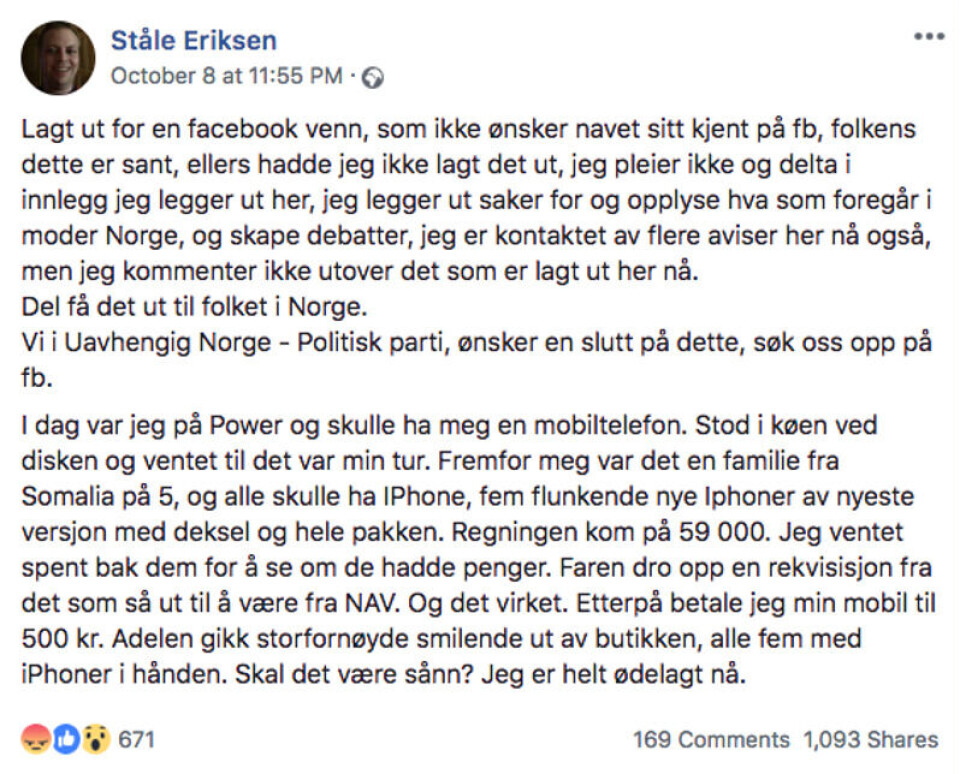
Task: Open Ståle Eriksen's profile picture
Action: pyautogui.click(x=58, y=58)
